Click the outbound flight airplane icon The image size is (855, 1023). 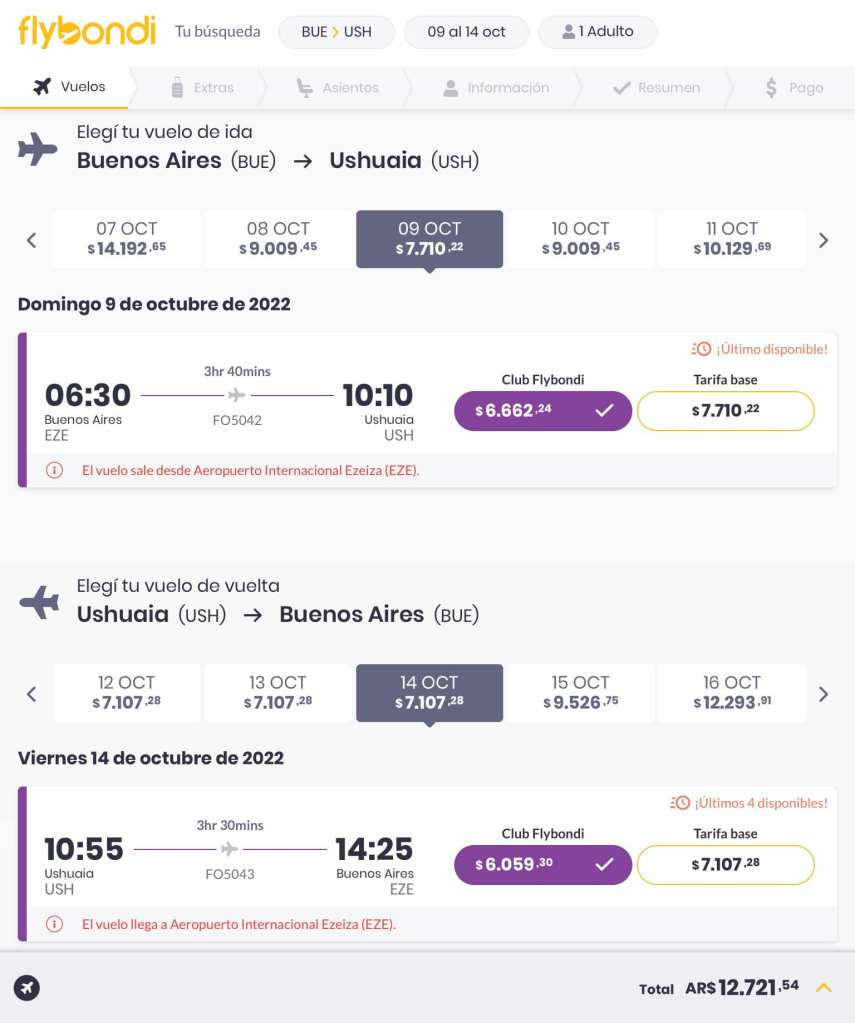point(38,150)
